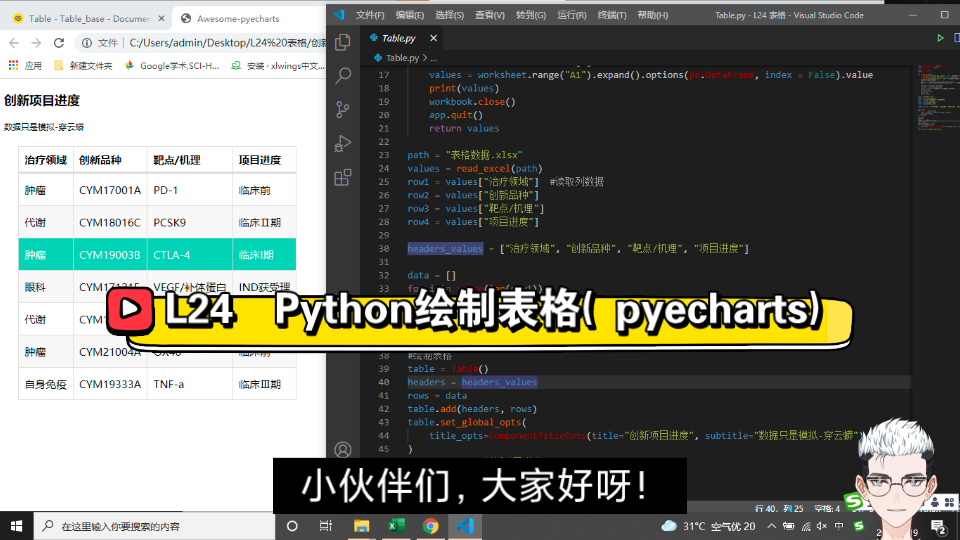The height and width of the screenshot is (540, 960).
Task: Show hidden system tray icons
Action: point(771,526)
